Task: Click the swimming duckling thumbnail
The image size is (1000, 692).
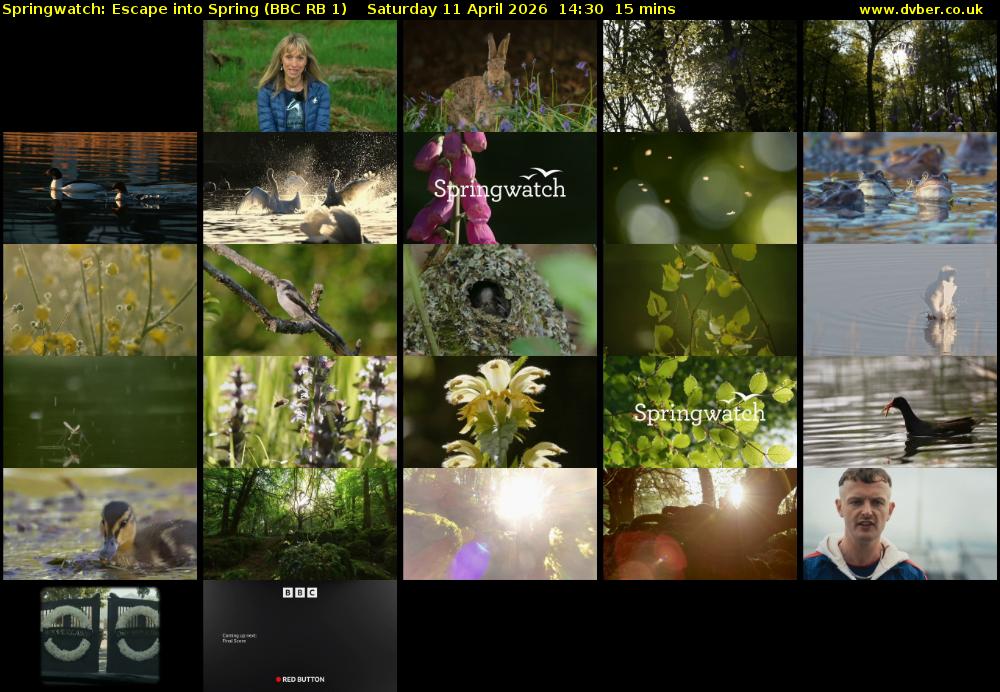Action: [x=100, y=523]
